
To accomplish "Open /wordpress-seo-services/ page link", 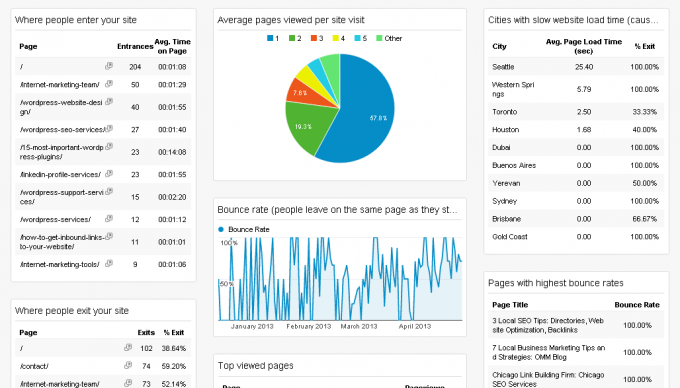I will point(62,130).
